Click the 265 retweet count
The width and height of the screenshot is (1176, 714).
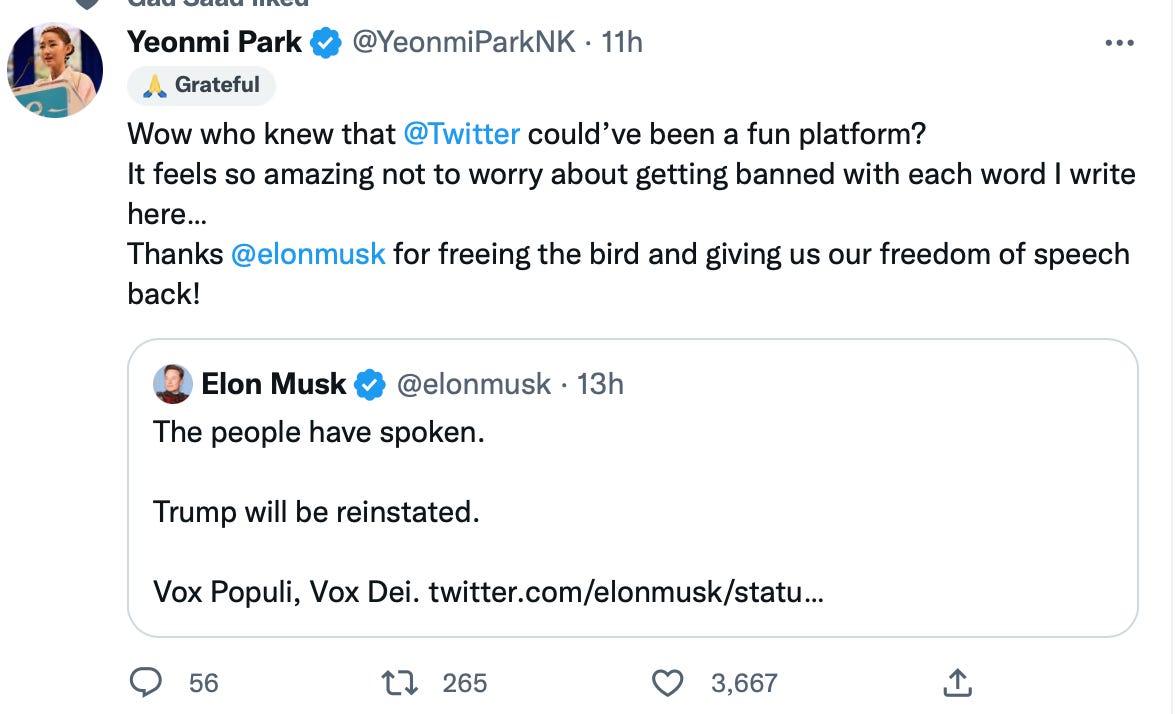click(464, 683)
